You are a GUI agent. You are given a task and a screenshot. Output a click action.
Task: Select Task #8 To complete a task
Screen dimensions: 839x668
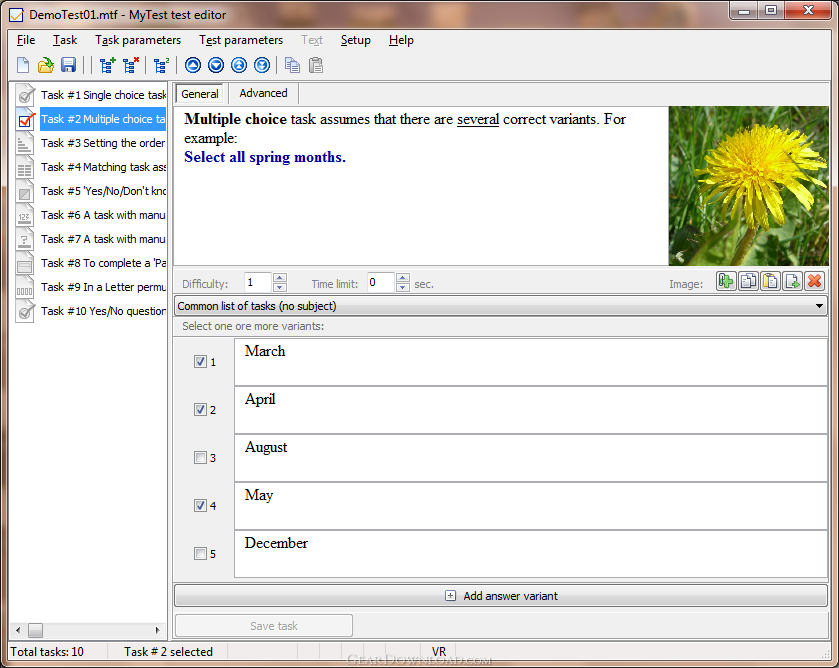(x=103, y=263)
